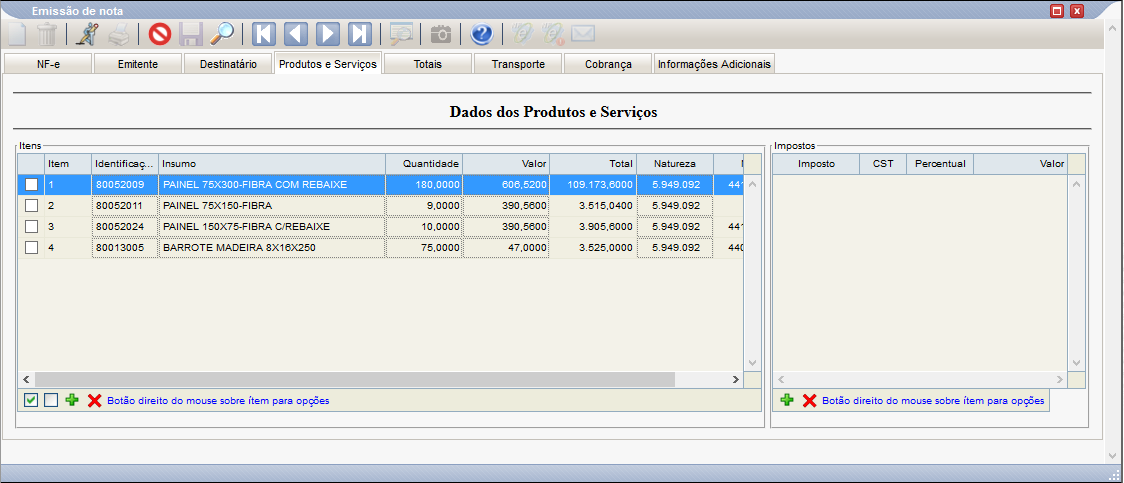Go to previous record arrow

point(296,34)
